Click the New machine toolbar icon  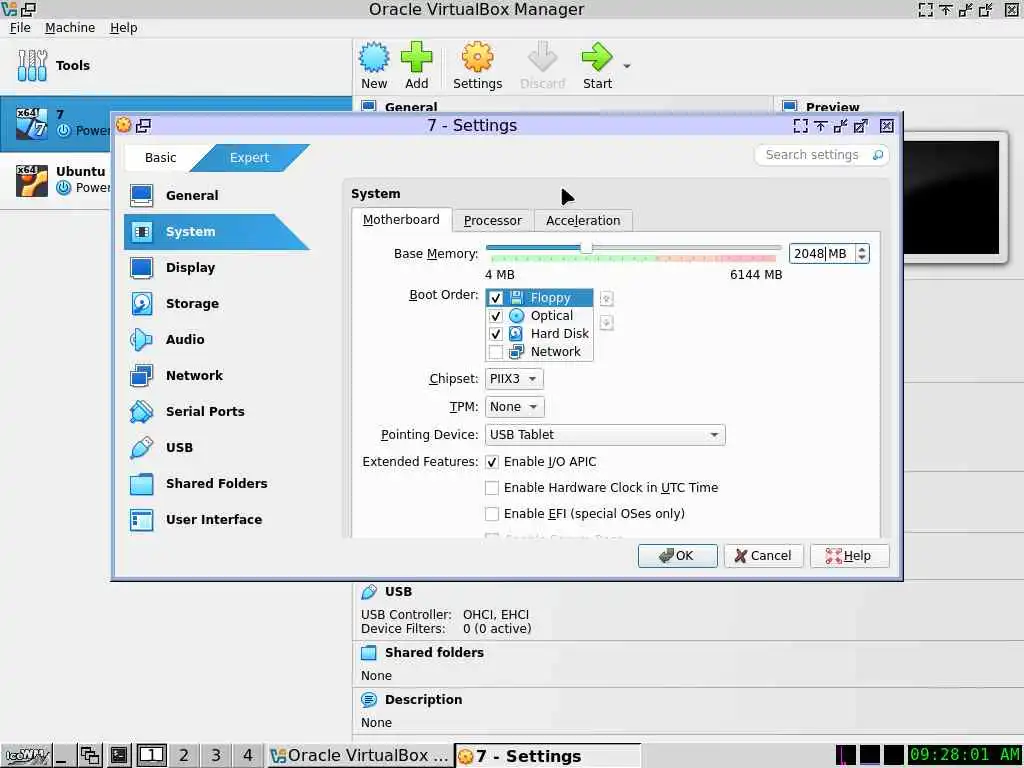[374, 57]
